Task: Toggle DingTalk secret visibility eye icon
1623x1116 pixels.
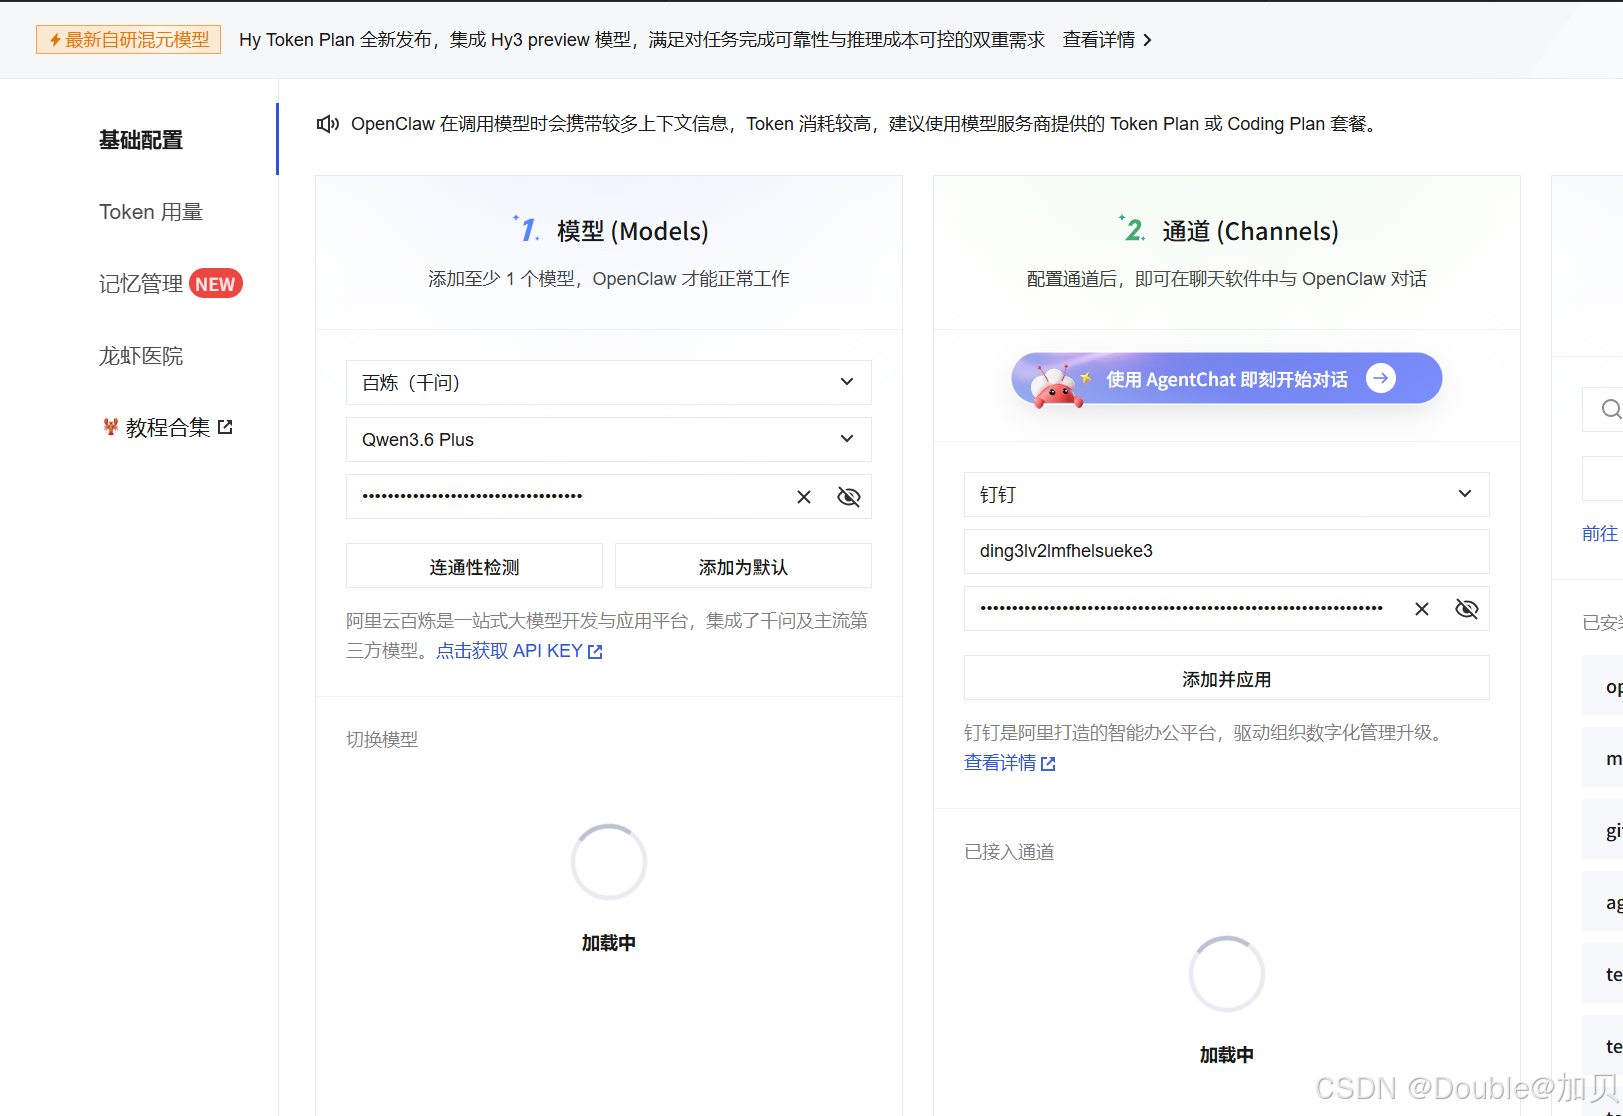Action: coord(1467,609)
